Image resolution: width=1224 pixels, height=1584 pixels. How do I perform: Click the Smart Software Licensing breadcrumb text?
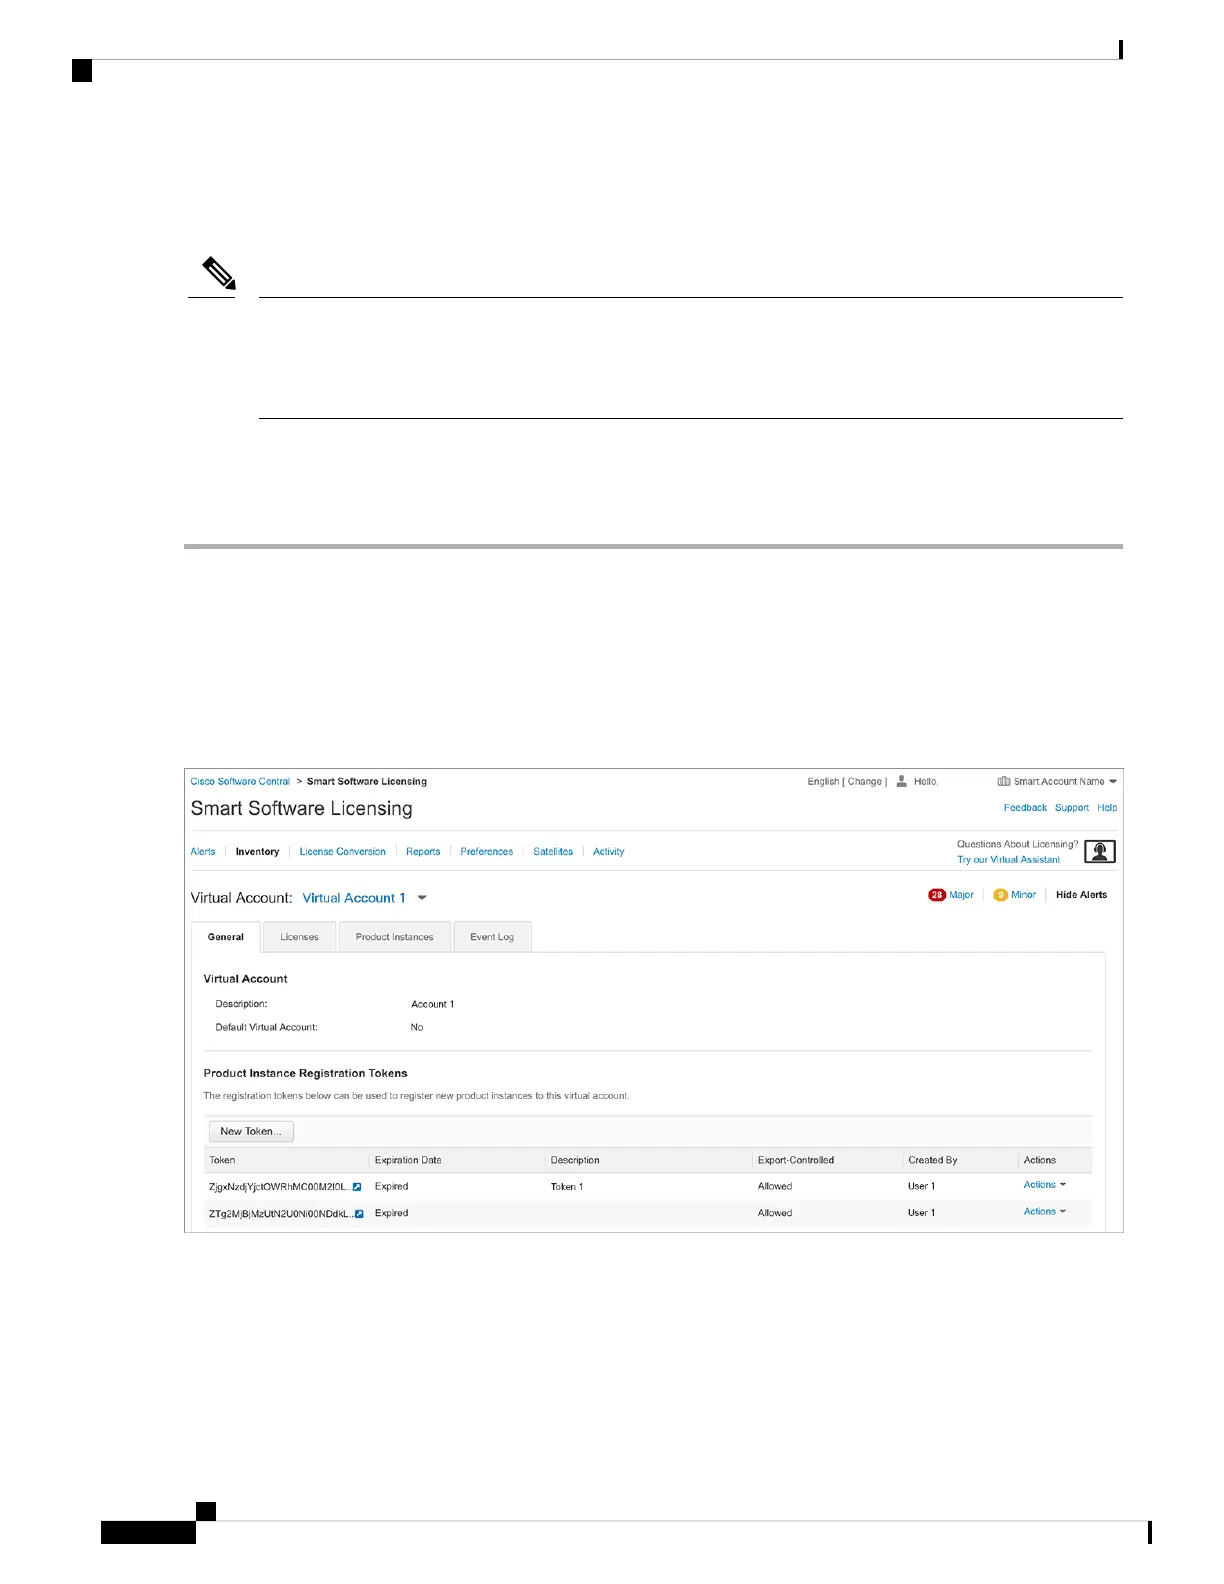pos(367,782)
